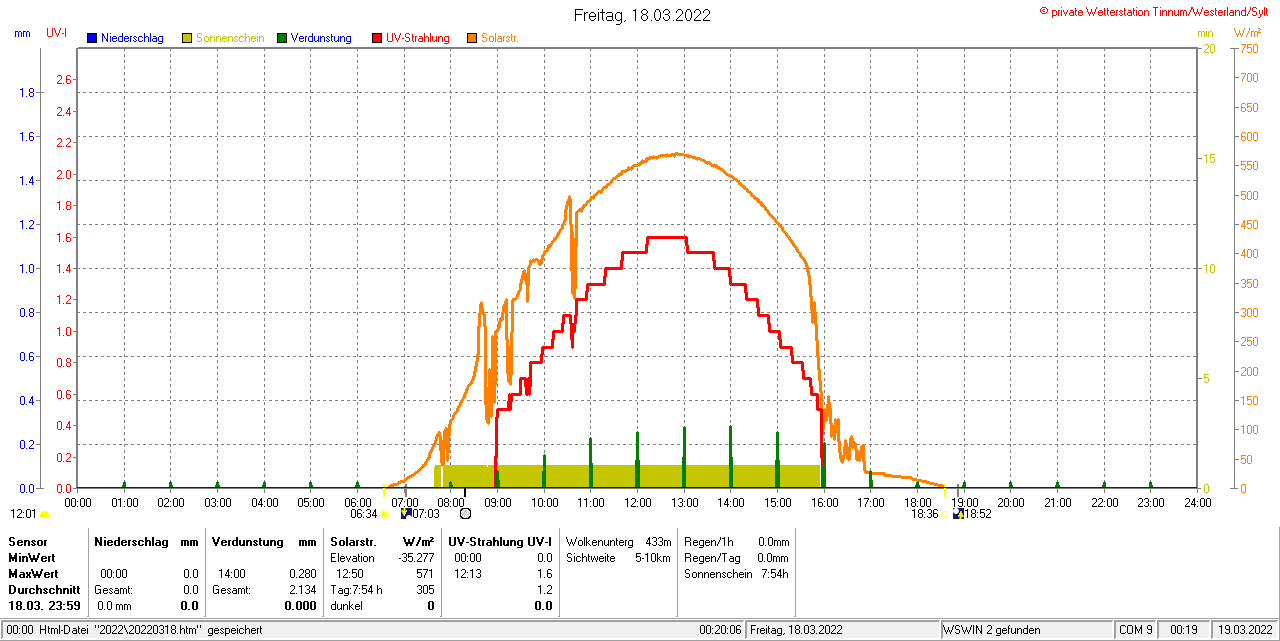1280x641 pixels.
Task: Click the UV-I axis unit label
Action: click(x=57, y=33)
